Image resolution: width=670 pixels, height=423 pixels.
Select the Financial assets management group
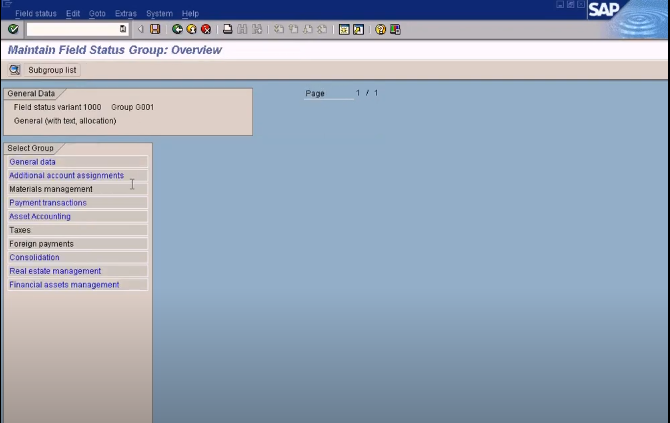pos(77,285)
